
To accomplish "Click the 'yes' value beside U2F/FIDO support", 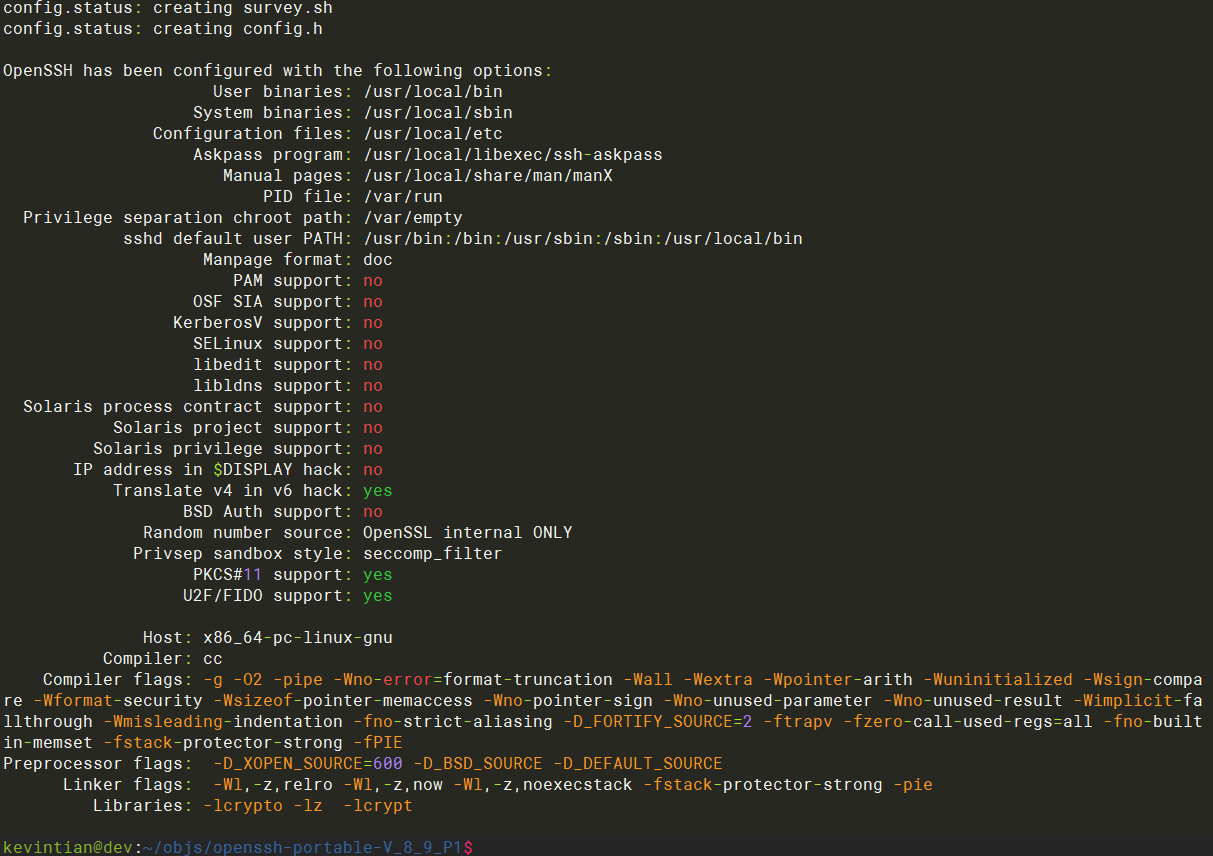I will tap(377, 596).
